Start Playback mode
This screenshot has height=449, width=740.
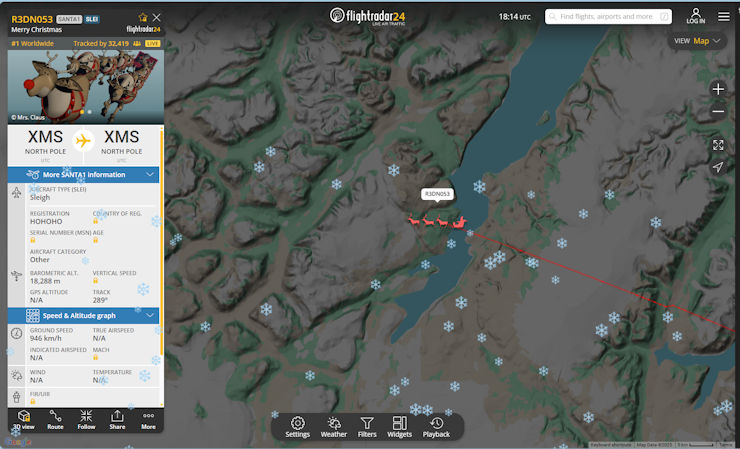click(436, 427)
